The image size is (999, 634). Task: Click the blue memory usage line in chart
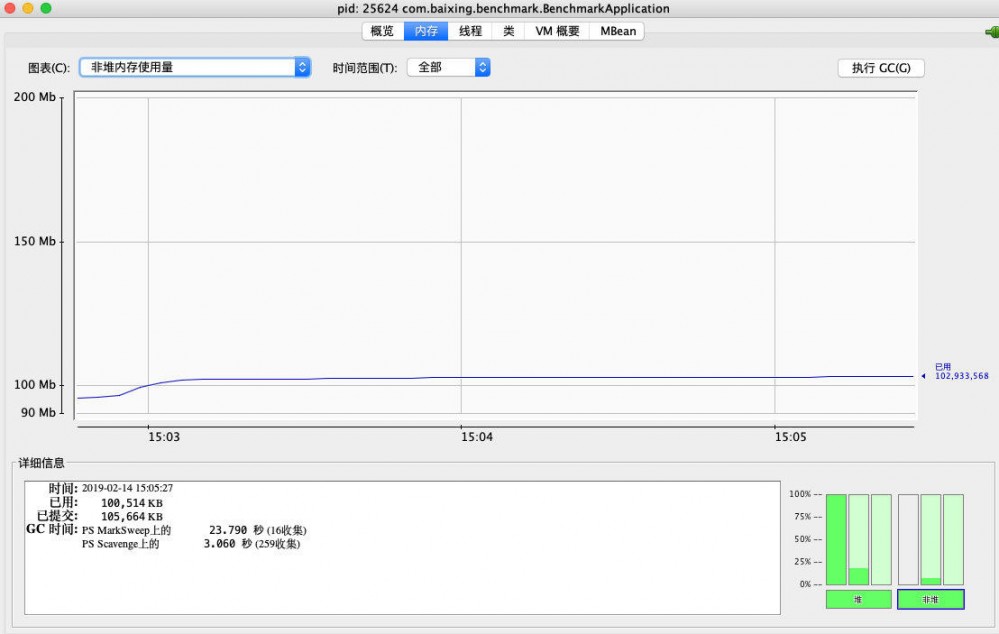pyautogui.click(x=497, y=378)
